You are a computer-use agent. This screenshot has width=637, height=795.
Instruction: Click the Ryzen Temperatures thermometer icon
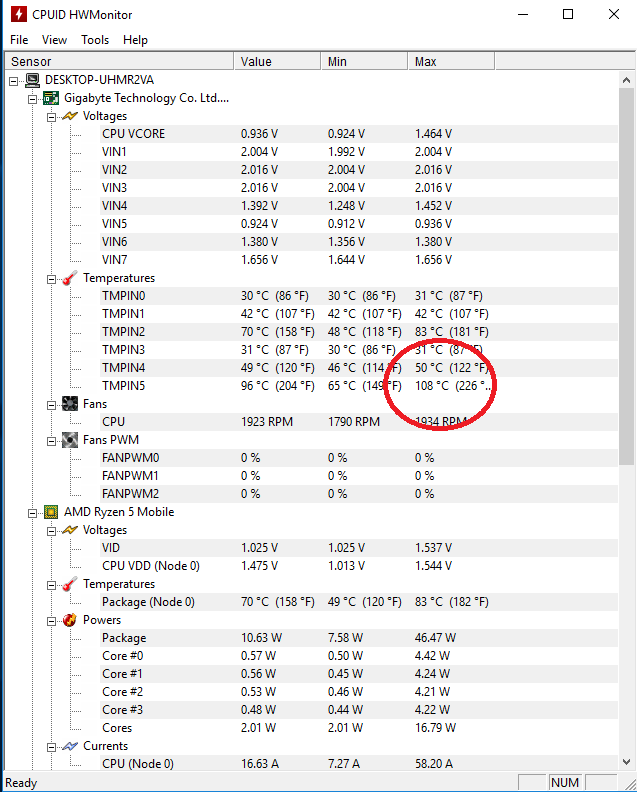tap(69, 584)
